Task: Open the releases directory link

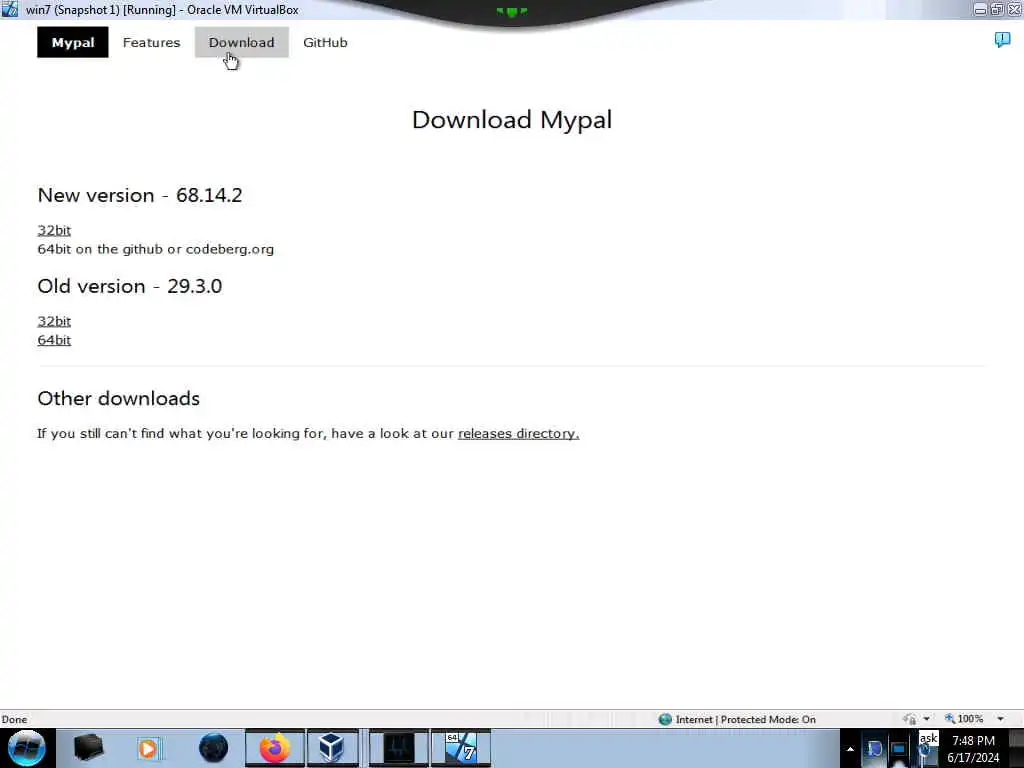Action: tap(519, 434)
